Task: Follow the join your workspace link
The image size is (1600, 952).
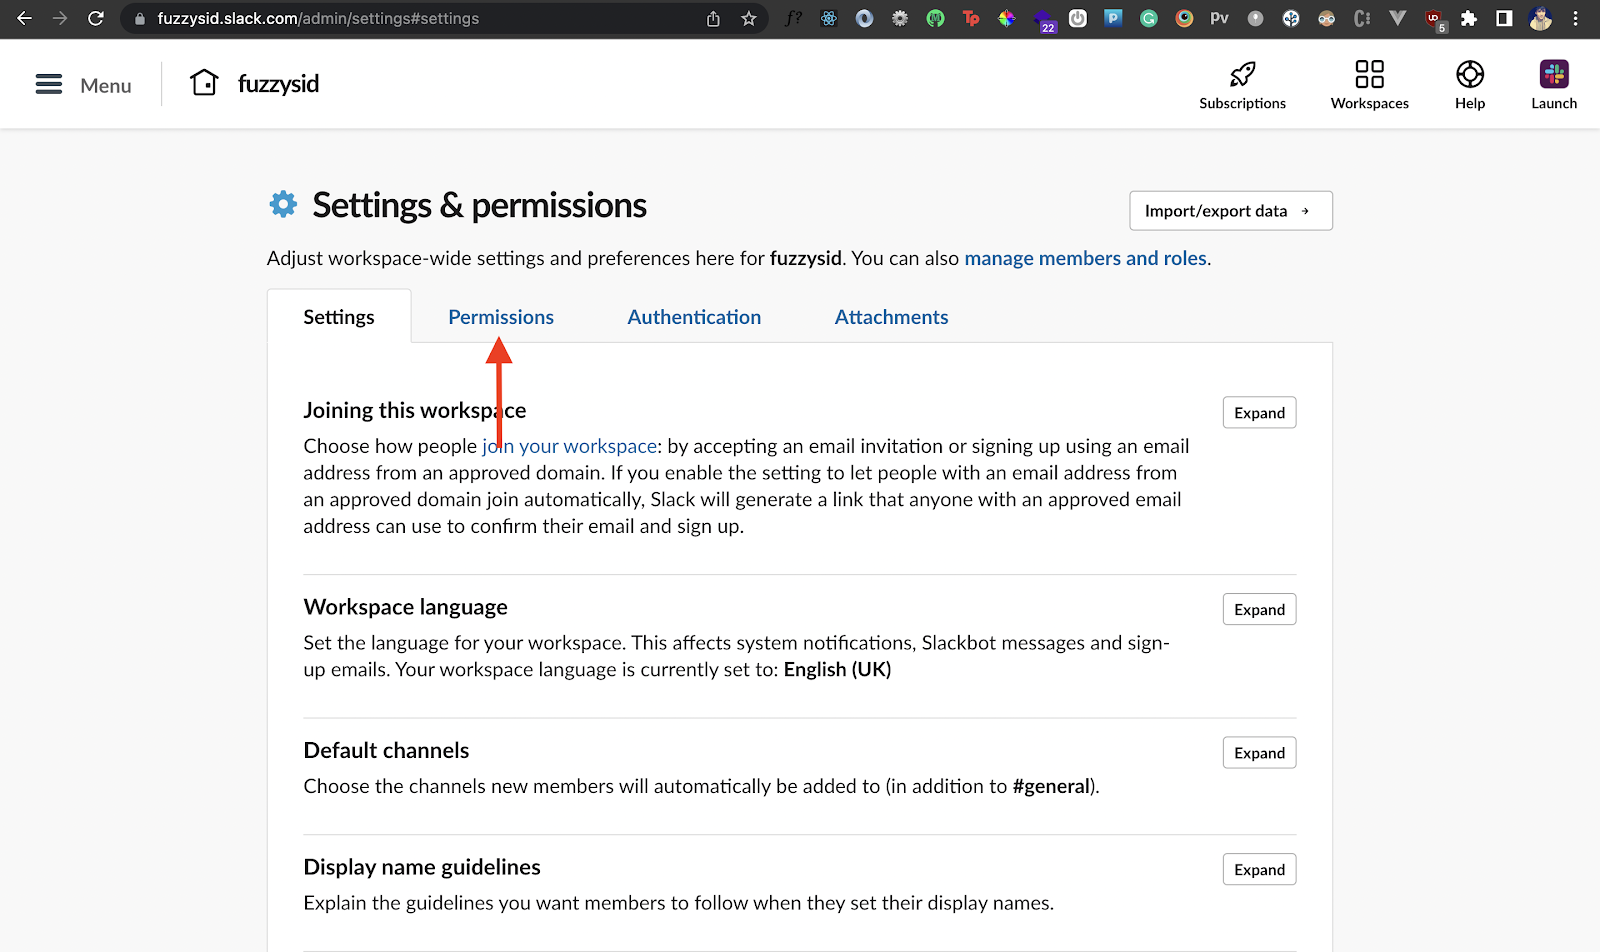Action: pos(569,446)
